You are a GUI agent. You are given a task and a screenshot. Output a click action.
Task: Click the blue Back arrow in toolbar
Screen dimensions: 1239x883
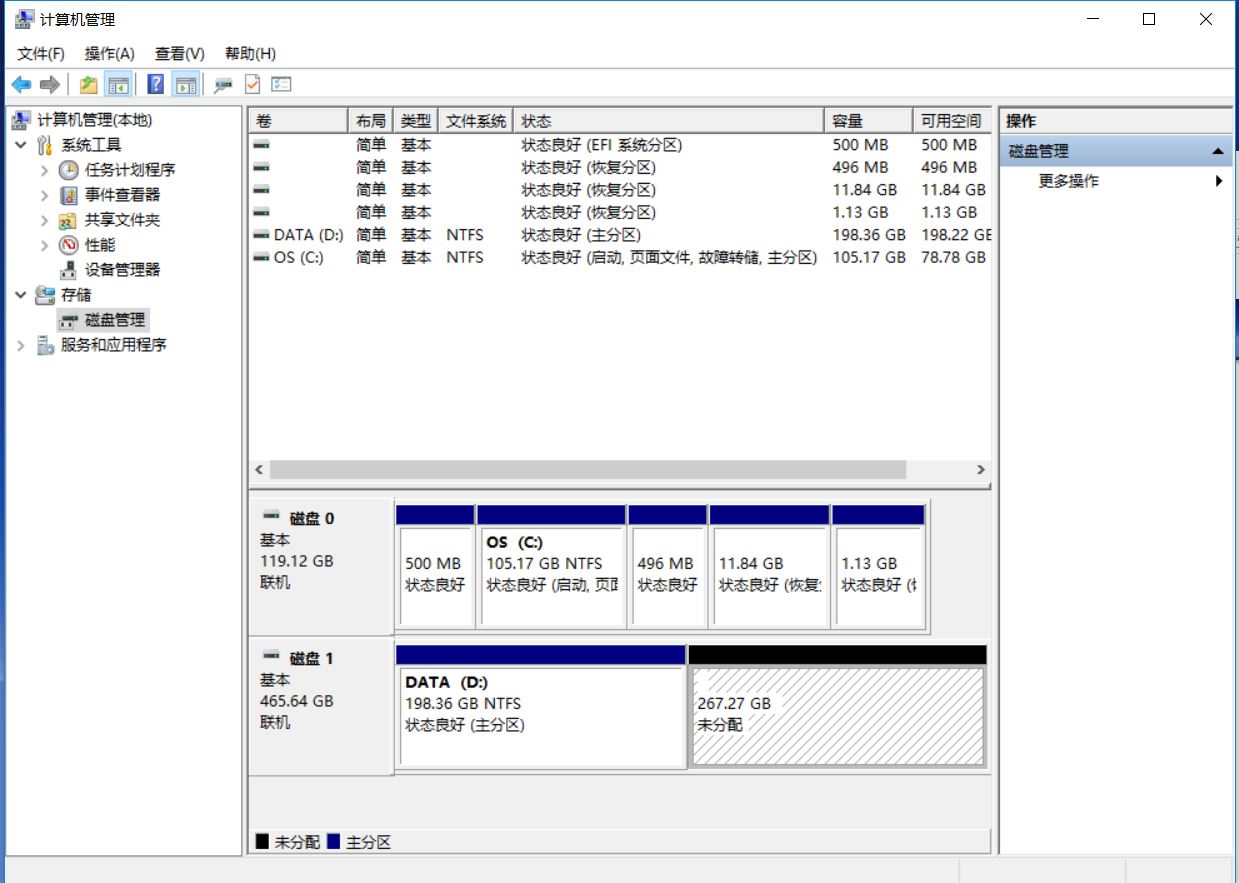[21, 85]
